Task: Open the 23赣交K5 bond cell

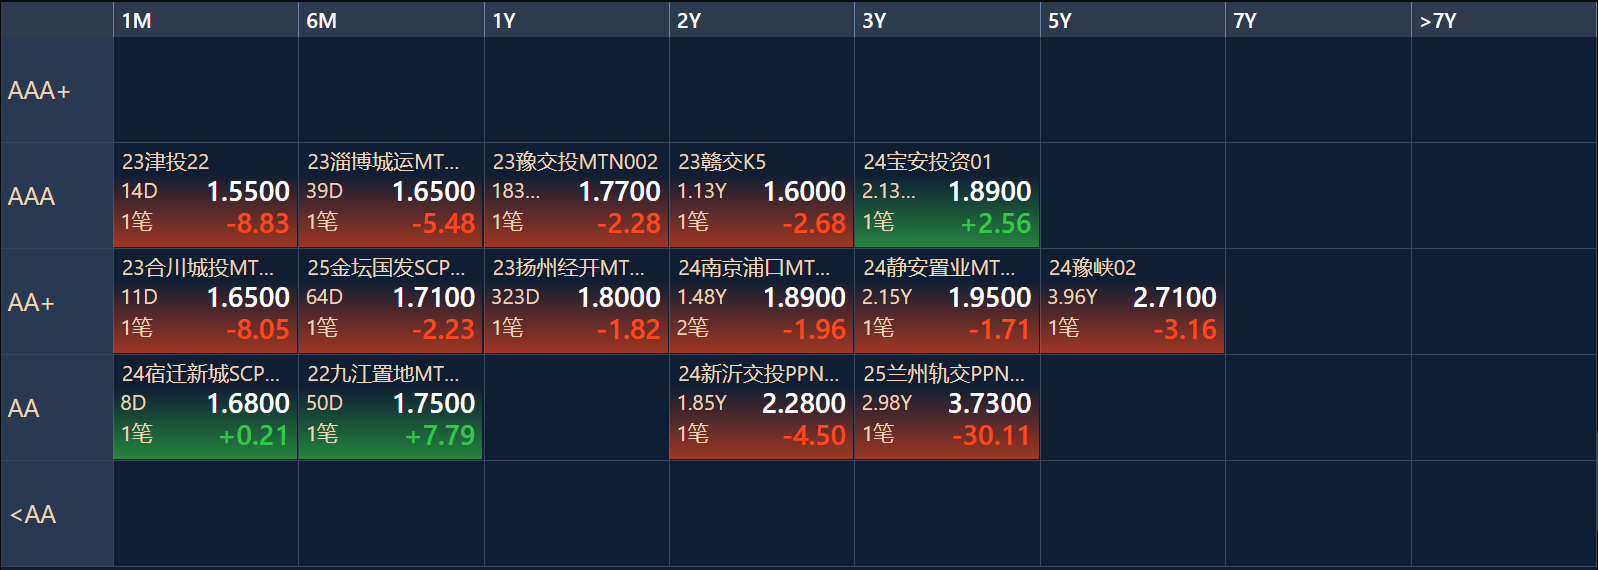Action: click(762, 195)
